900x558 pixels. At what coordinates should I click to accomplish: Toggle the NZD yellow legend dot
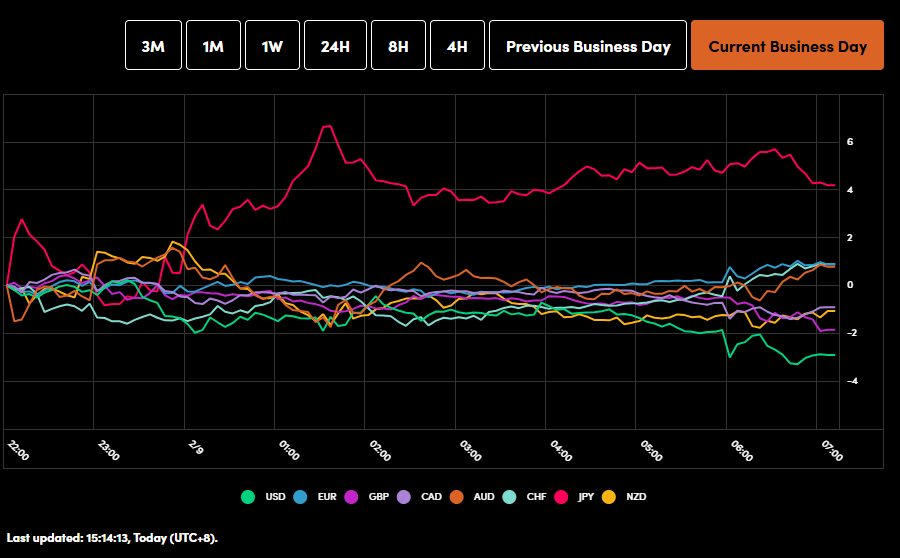609,497
